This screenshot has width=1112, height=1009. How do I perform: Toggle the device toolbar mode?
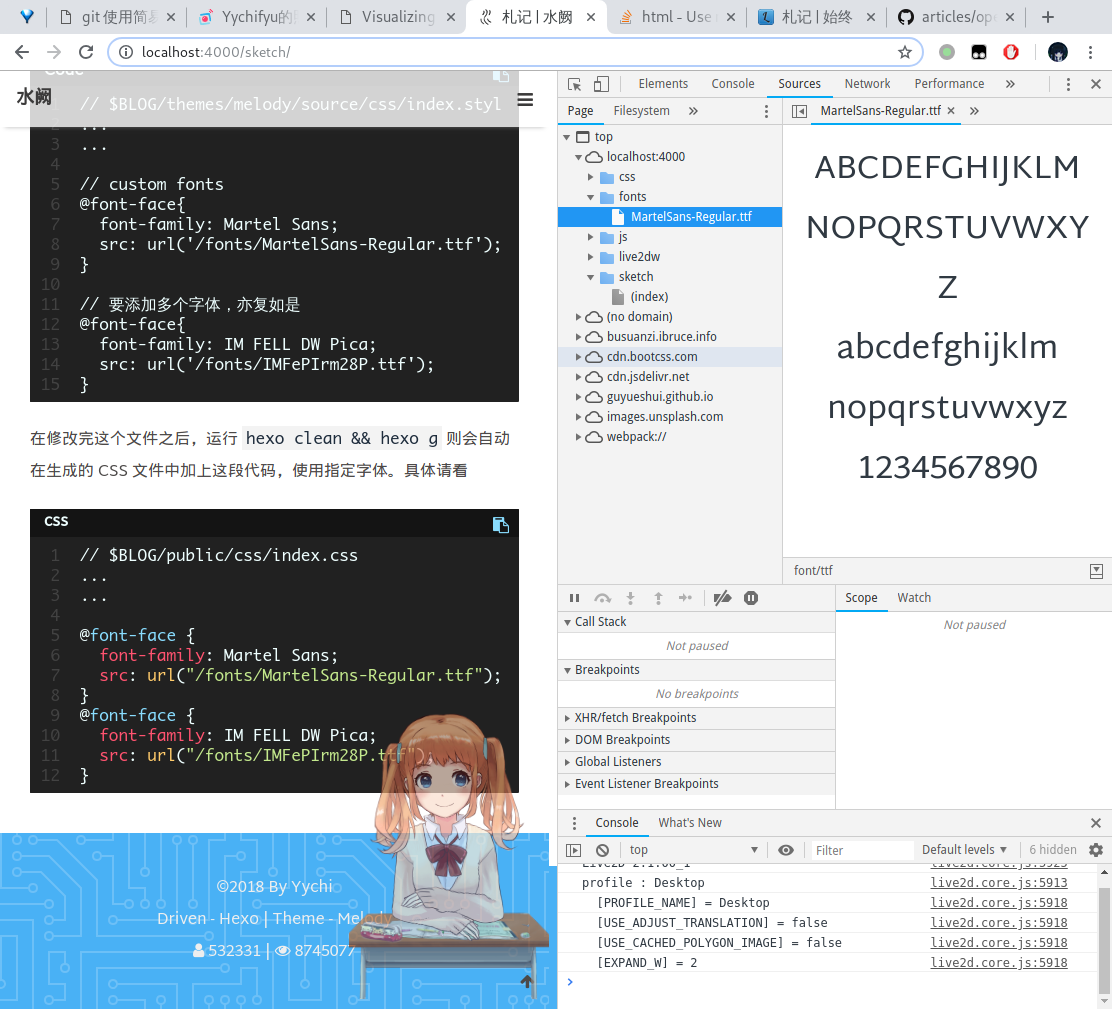[x=601, y=84]
